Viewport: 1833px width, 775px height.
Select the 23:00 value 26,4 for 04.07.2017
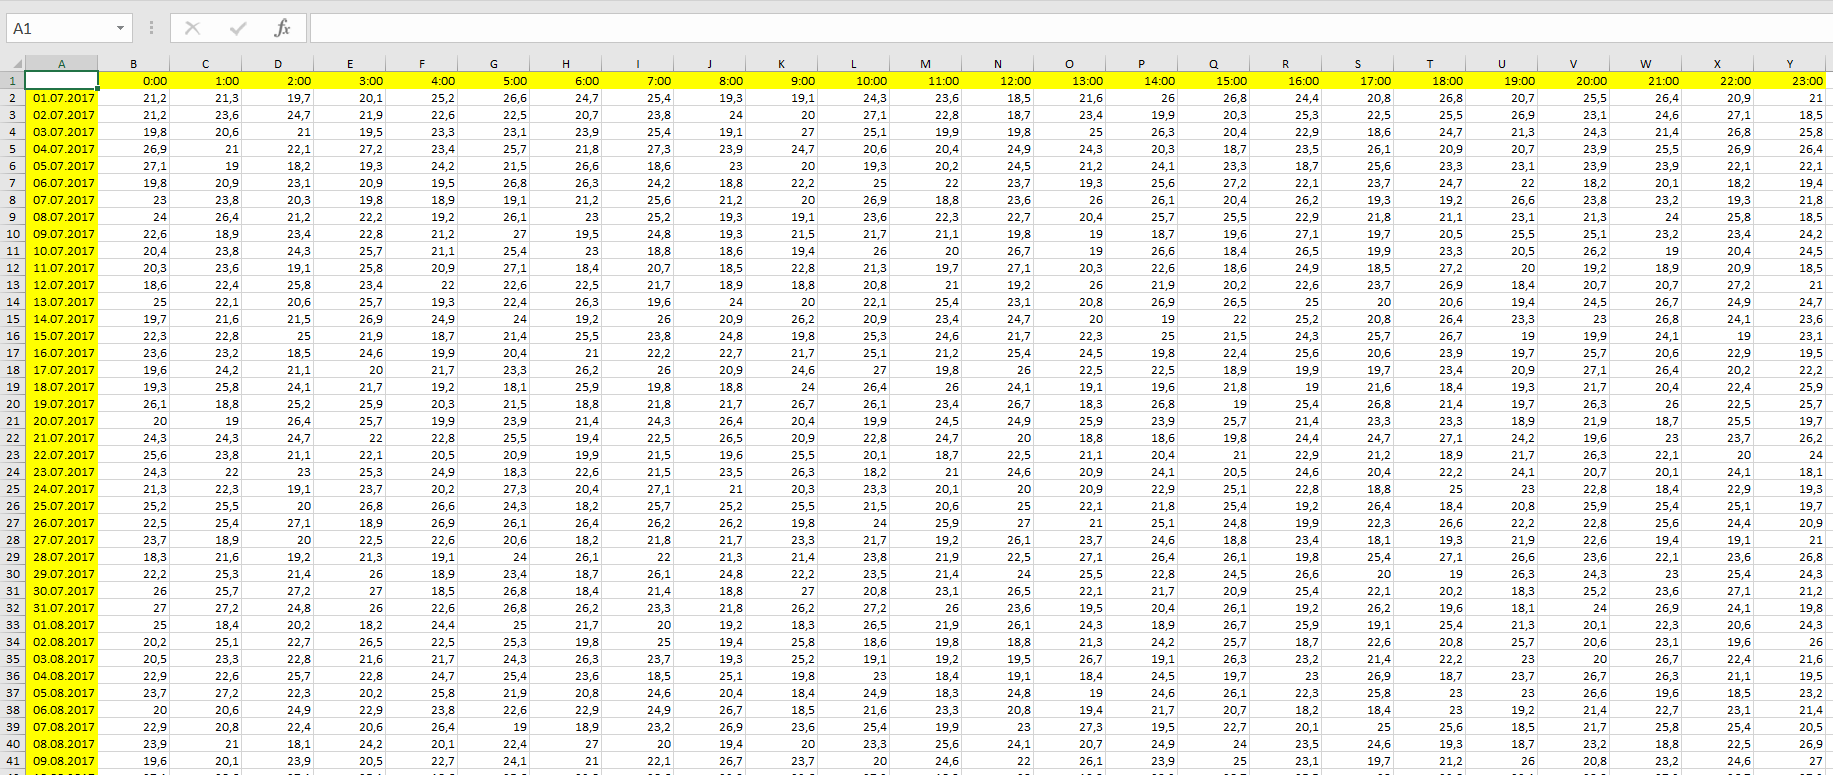point(1790,149)
